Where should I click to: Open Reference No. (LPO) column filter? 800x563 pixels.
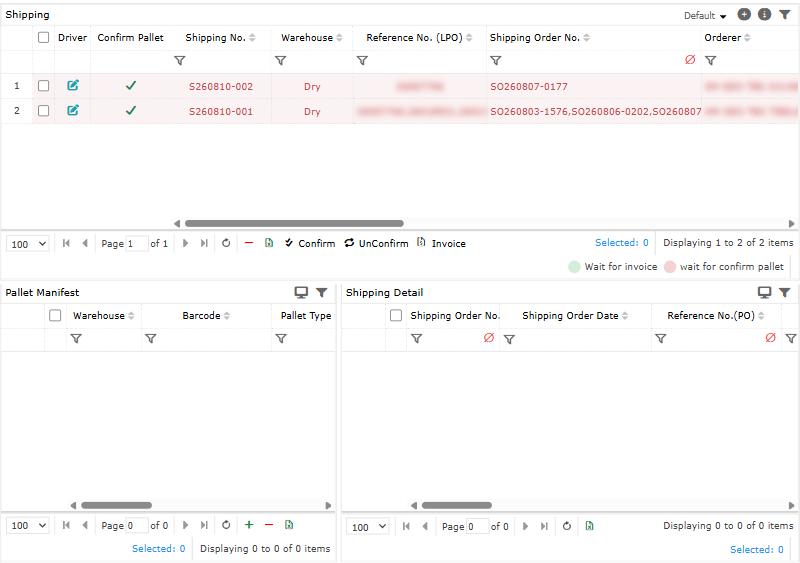362,60
